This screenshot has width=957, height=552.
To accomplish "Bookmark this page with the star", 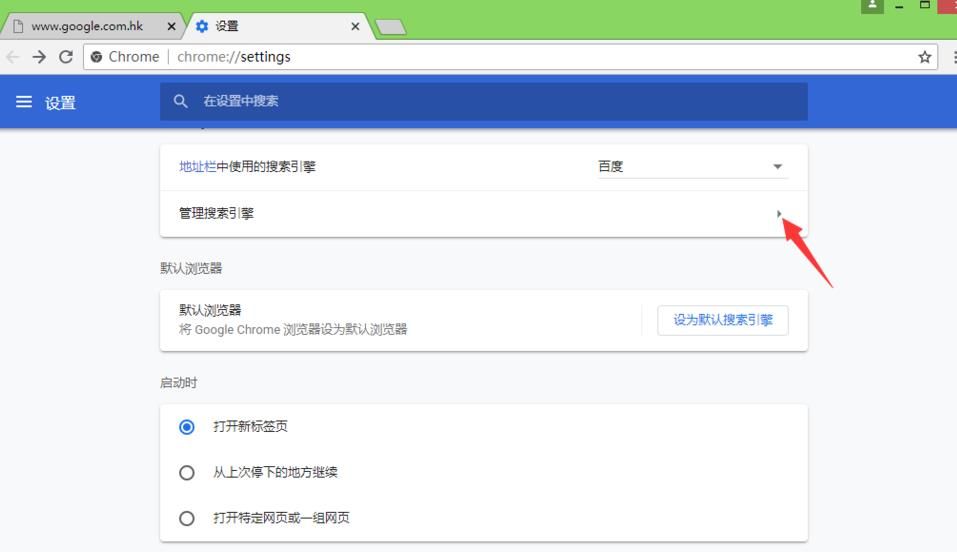I will coord(925,57).
